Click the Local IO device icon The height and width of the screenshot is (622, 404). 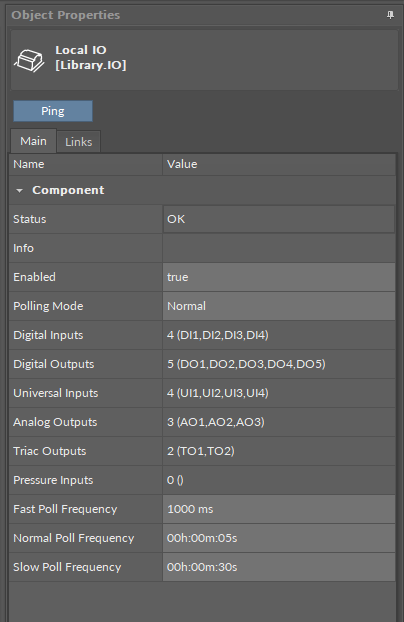click(30, 60)
